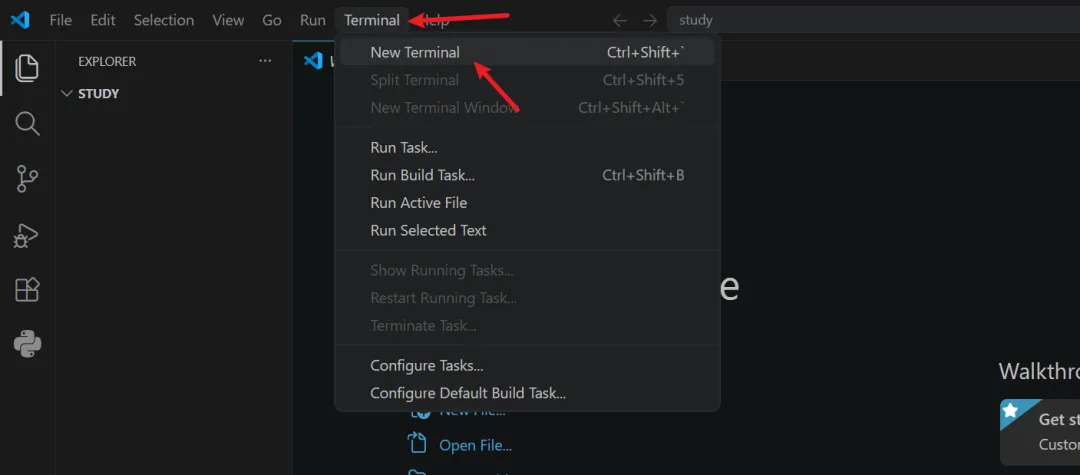Open the Explorer view in the activity bar

[x=27, y=67]
